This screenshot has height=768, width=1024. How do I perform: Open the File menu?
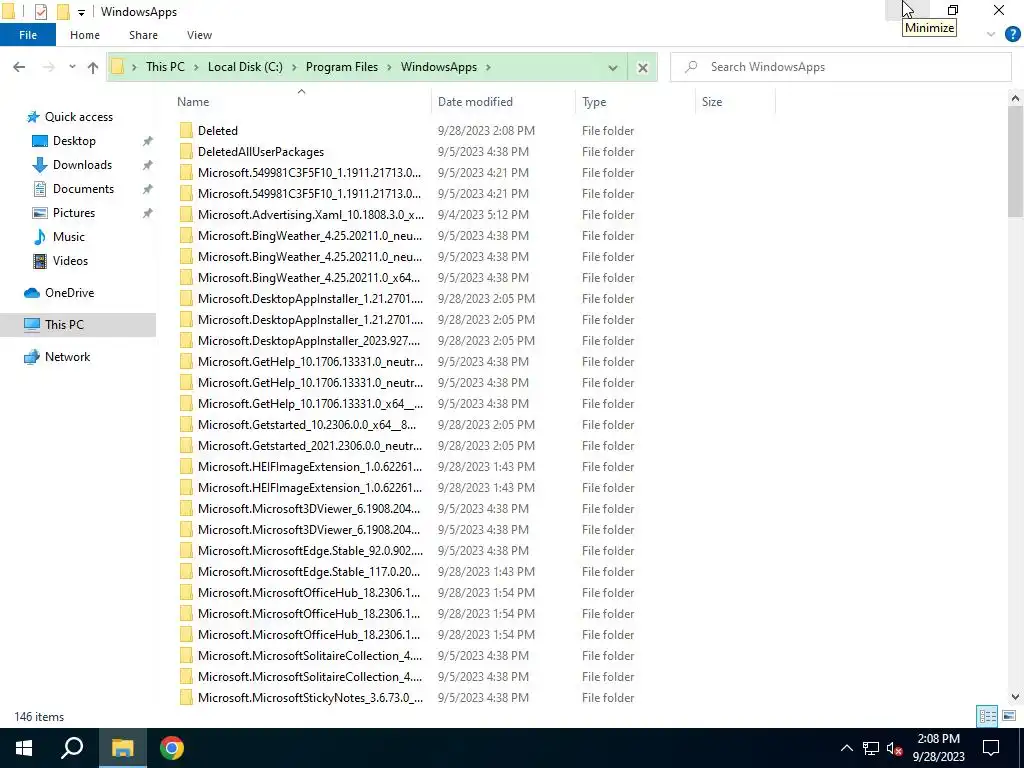pos(28,35)
